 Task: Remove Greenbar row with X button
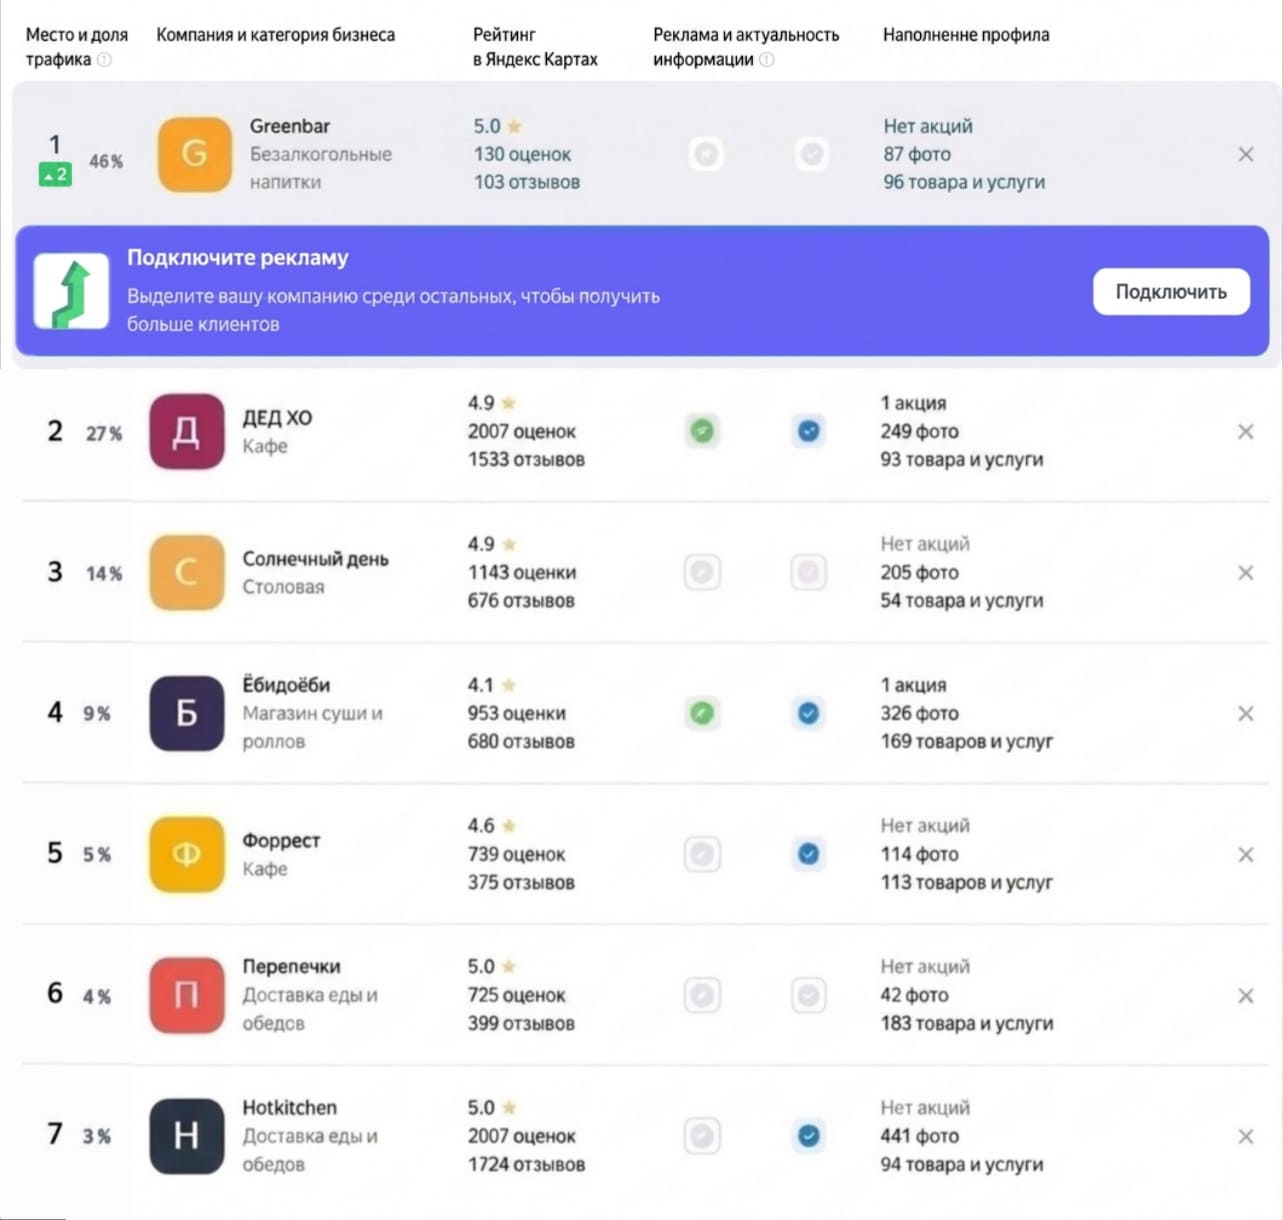point(1246,154)
